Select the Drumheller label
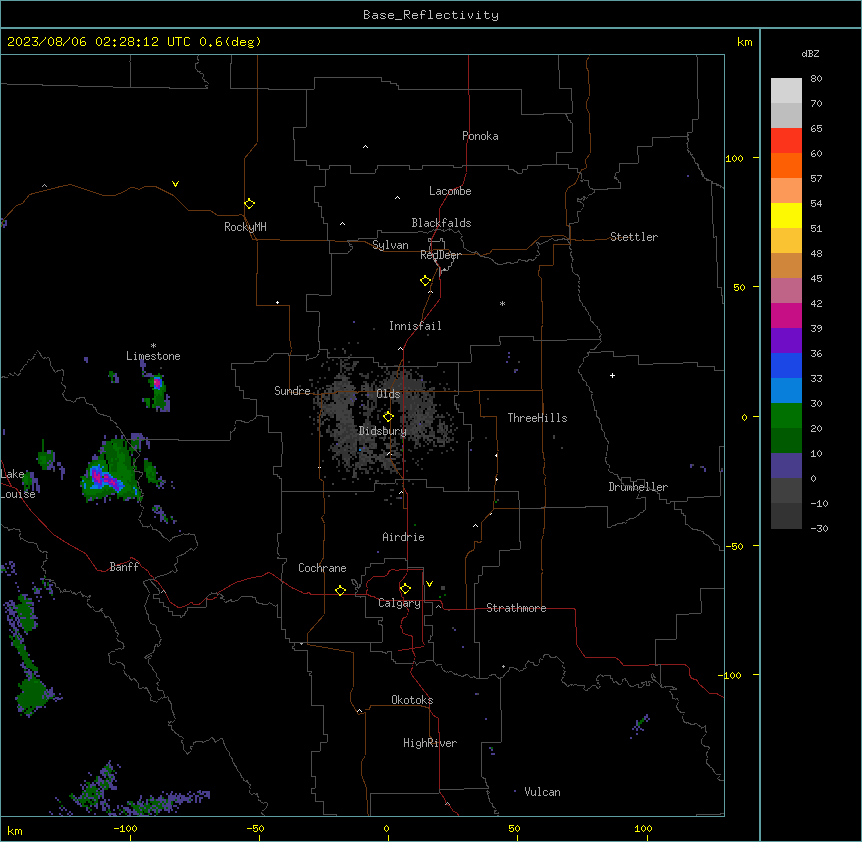 [638, 487]
